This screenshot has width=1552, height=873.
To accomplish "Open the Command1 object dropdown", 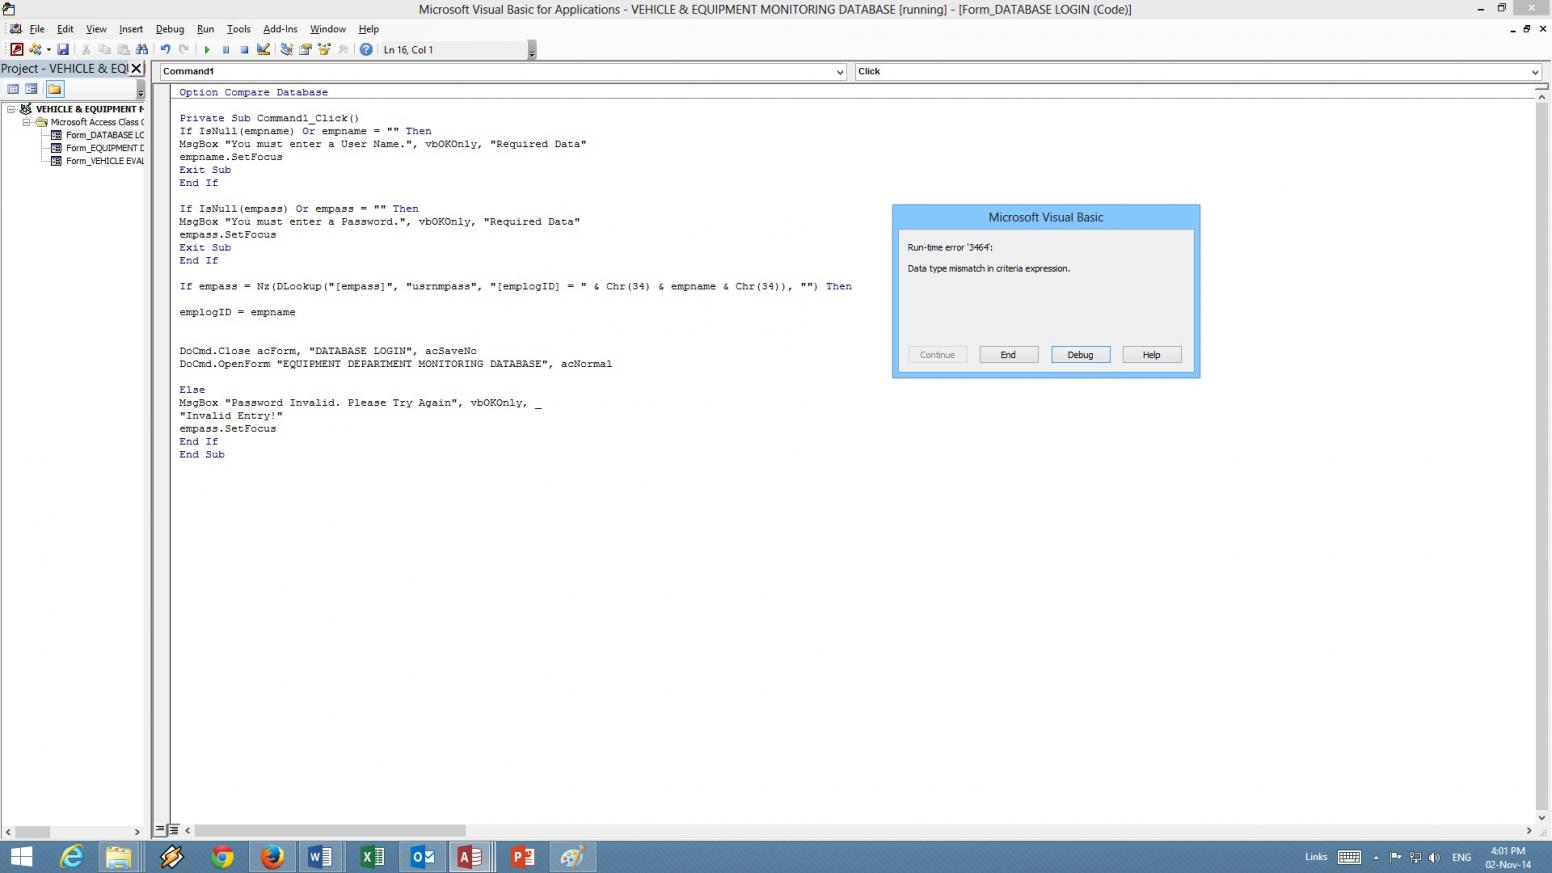I will click(x=839, y=72).
